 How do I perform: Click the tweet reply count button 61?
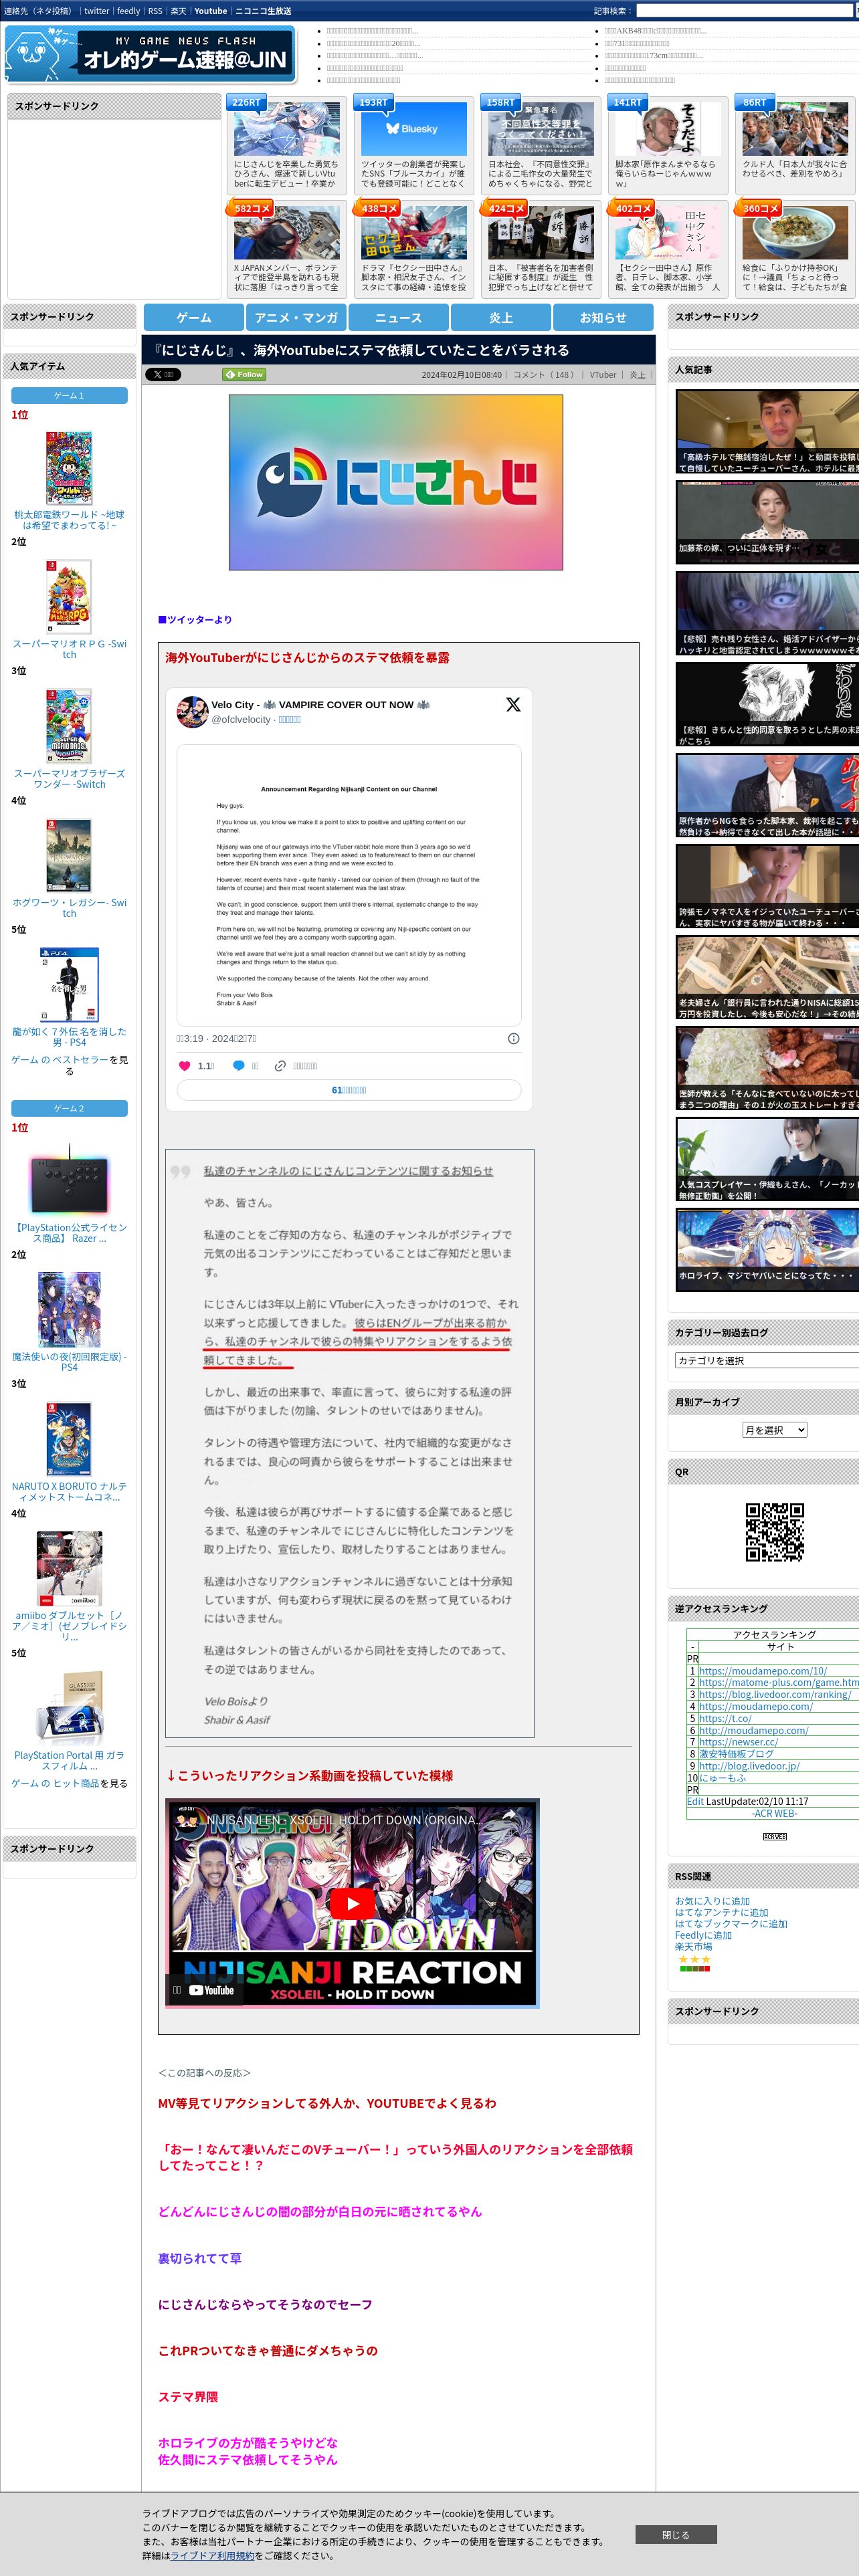coord(349,1090)
